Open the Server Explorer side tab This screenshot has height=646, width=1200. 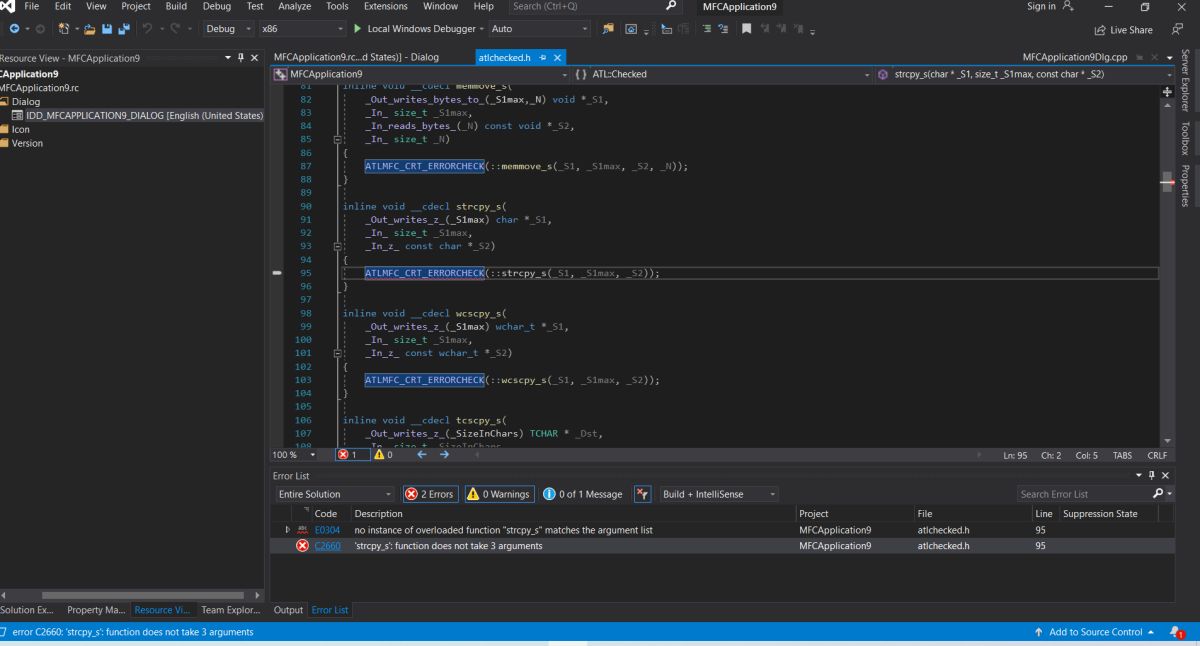coord(1186,80)
